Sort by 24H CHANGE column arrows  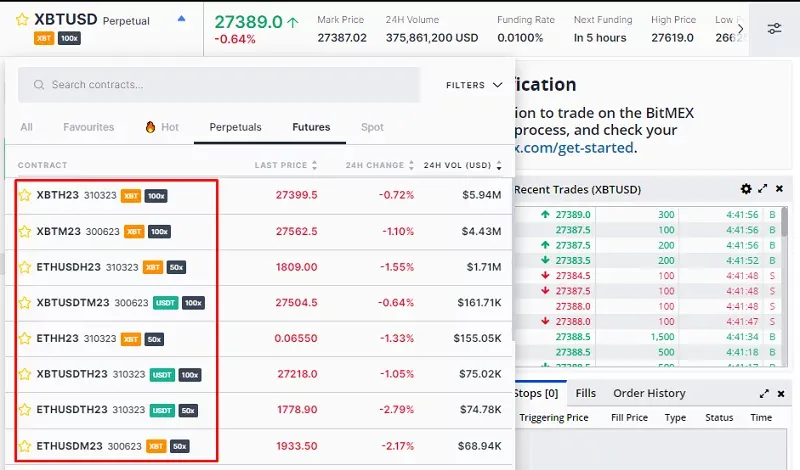click(411, 165)
